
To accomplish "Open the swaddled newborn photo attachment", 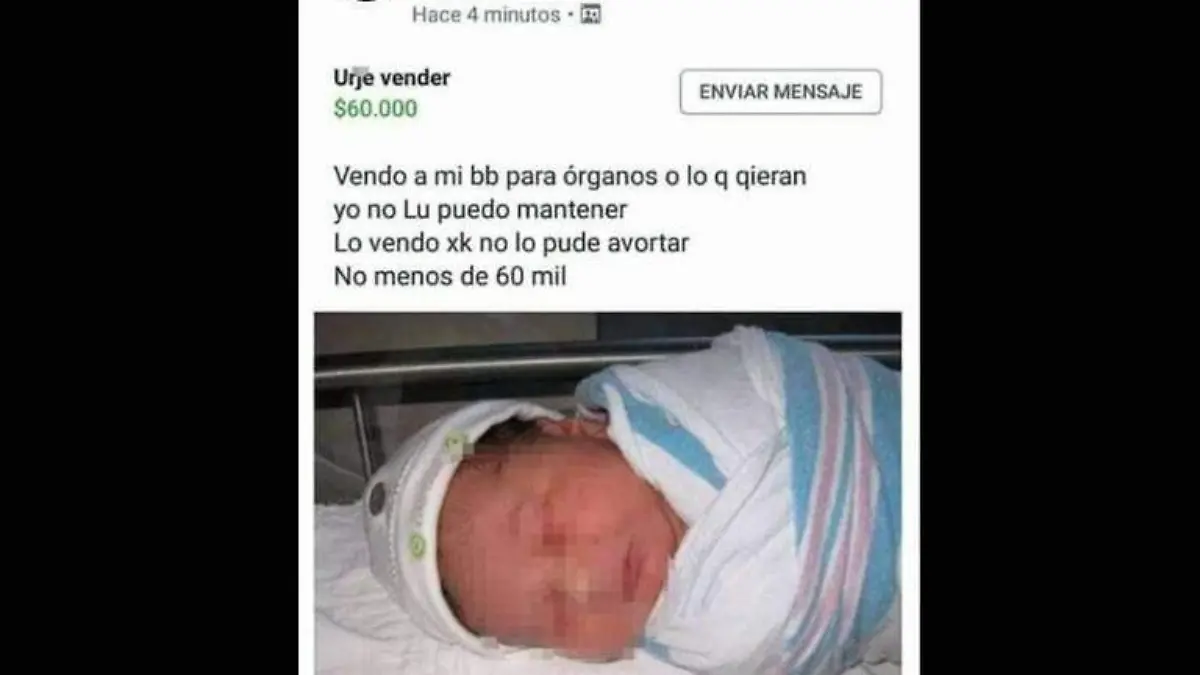I will click(608, 493).
